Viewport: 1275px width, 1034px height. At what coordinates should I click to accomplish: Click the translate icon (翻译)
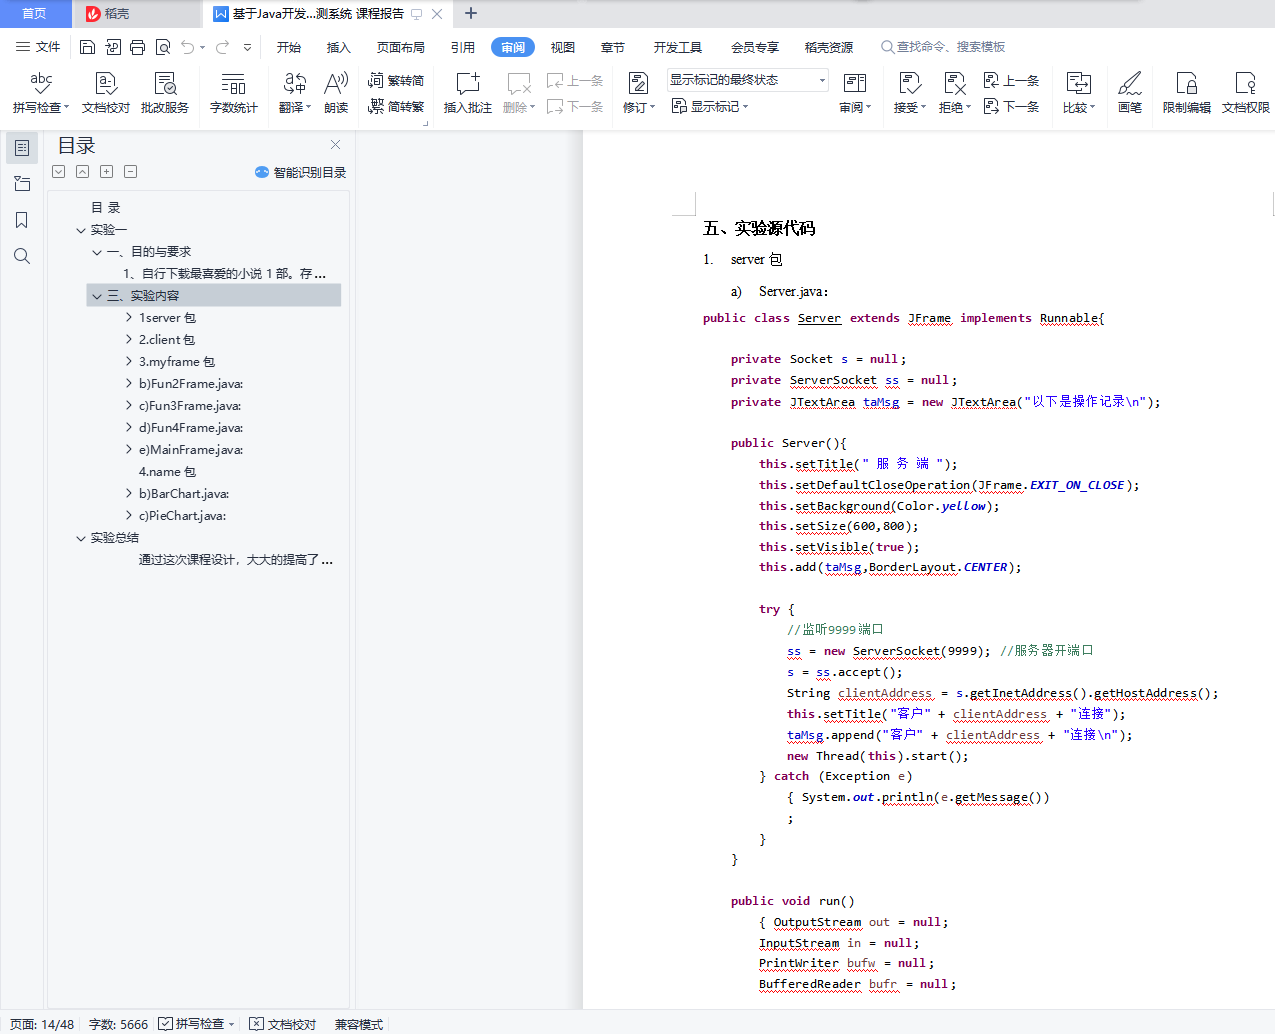294,92
